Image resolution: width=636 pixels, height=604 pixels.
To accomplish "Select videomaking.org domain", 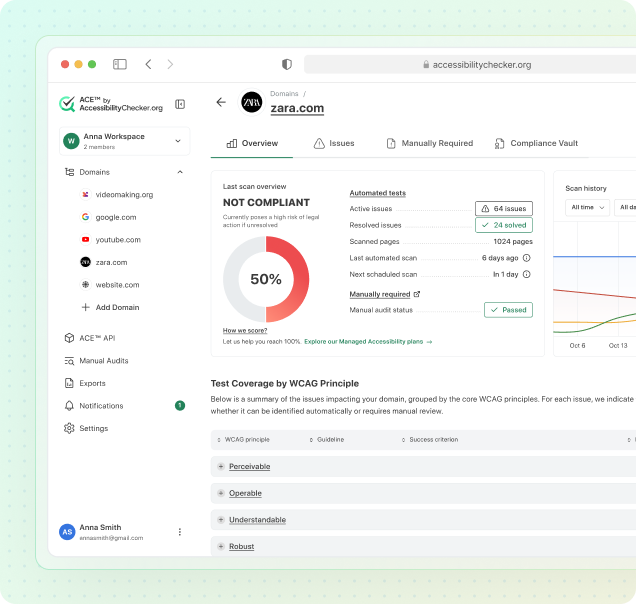I will click(125, 195).
